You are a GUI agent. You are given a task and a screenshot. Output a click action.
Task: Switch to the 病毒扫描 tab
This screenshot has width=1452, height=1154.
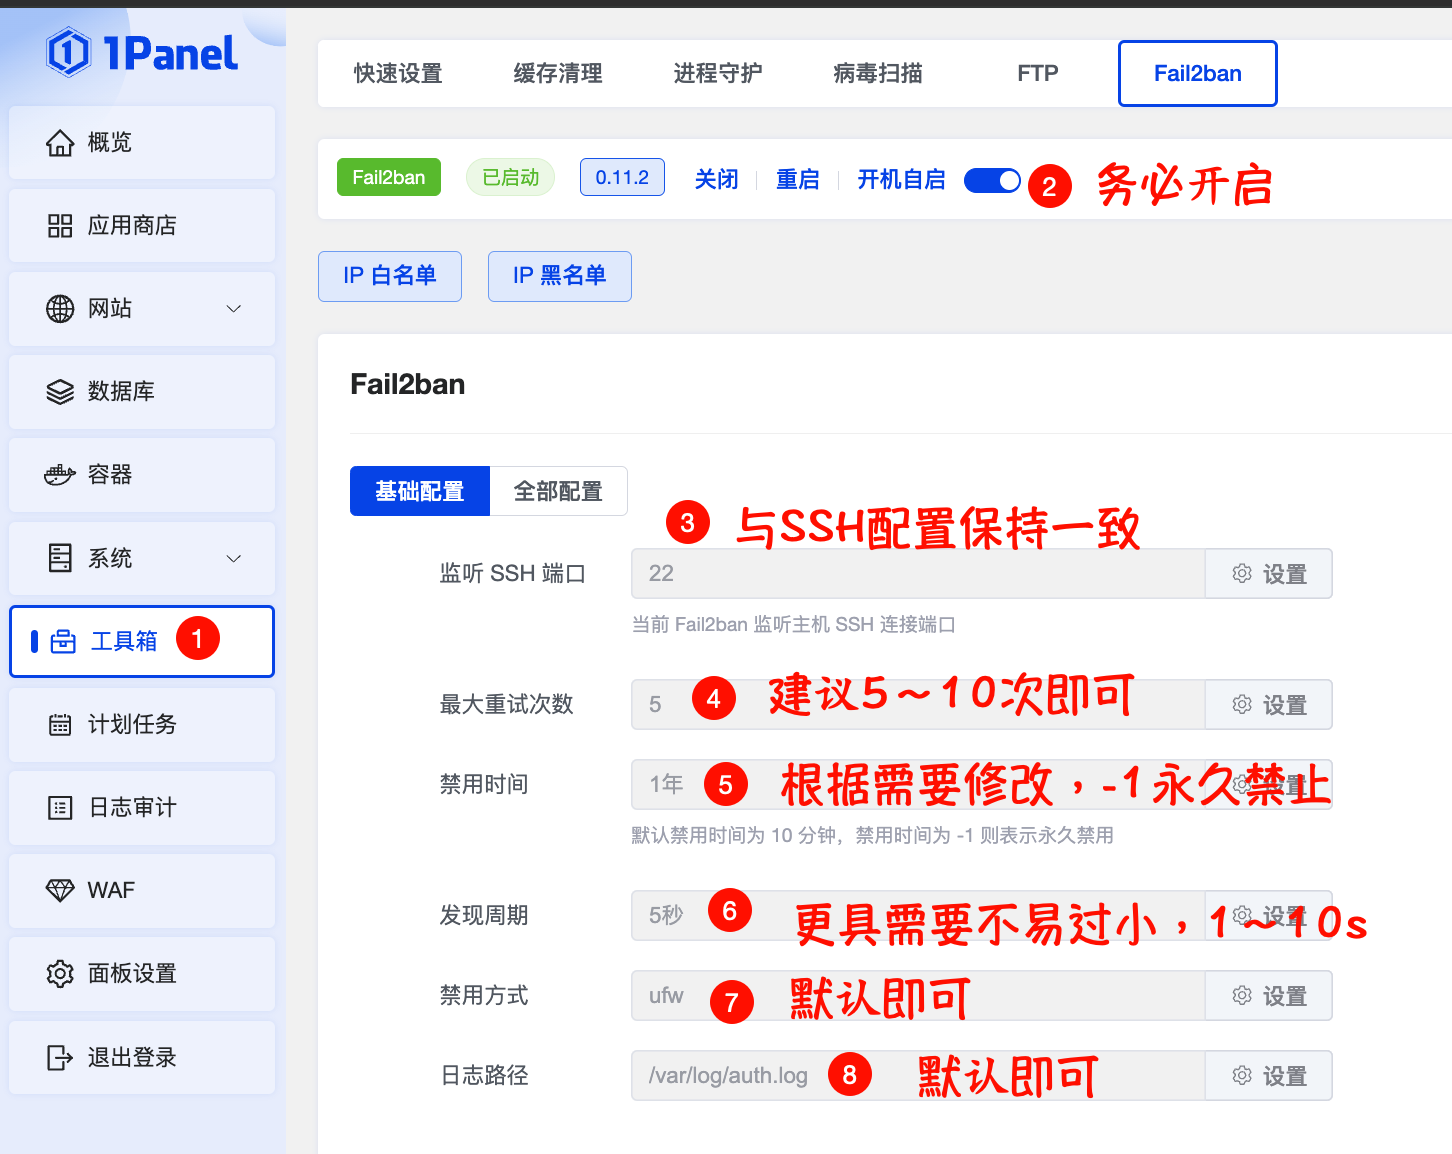(x=878, y=74)
